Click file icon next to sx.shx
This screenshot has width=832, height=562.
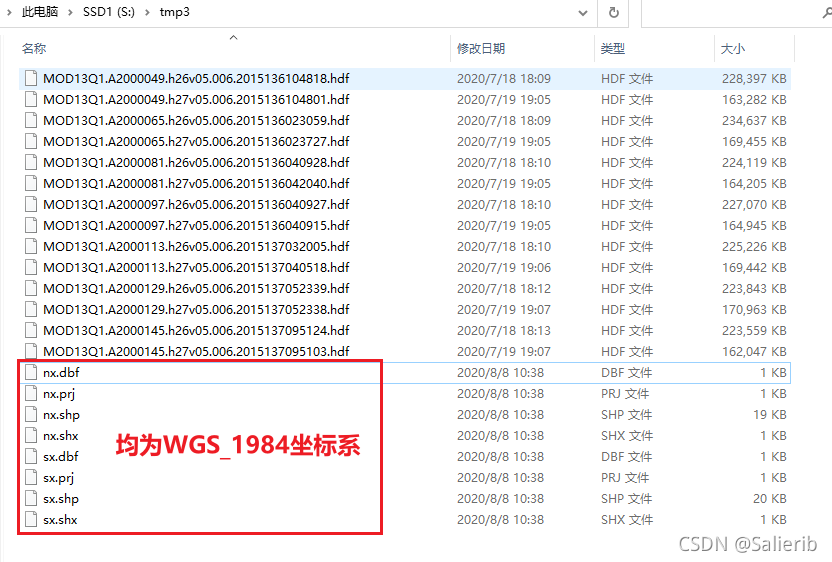point(31,520)
